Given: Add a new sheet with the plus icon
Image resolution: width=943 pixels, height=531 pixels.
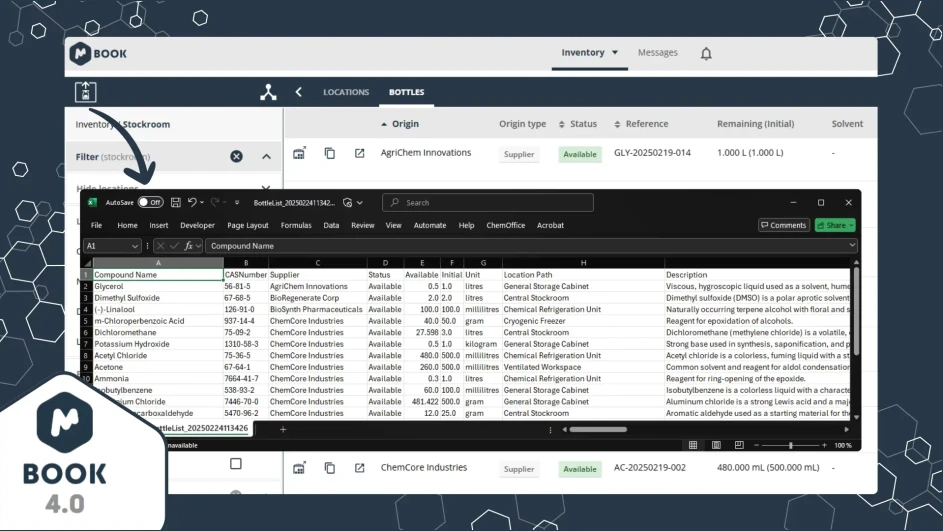Looking at the screenshot, I should (283, 429).
